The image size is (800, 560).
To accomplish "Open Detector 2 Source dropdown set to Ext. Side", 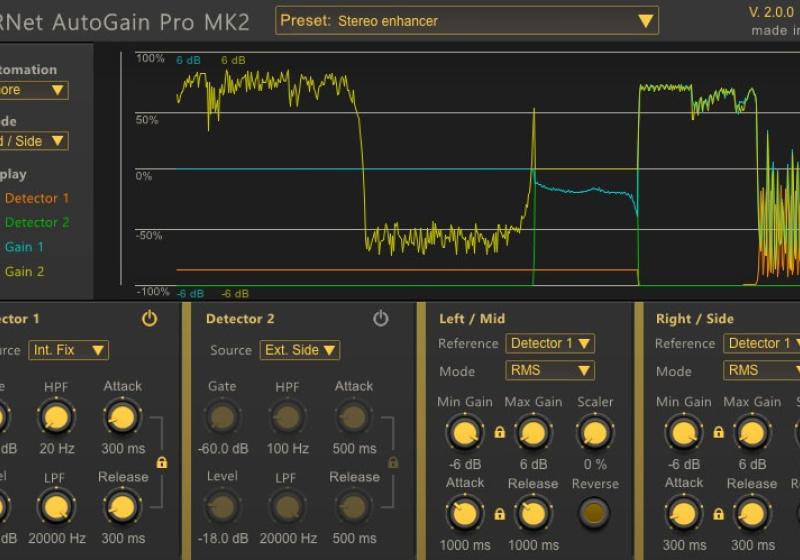I will [300, 350].
